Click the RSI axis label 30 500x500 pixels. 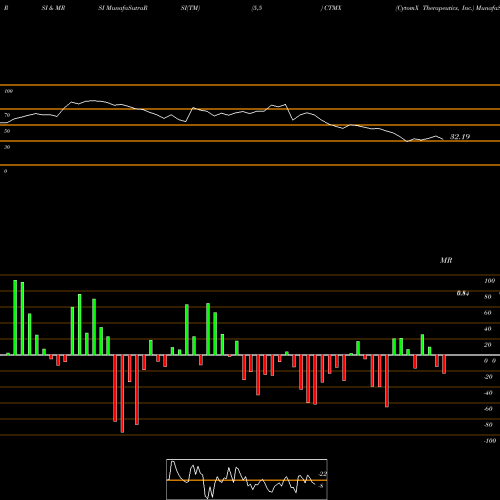coord(7,147)
